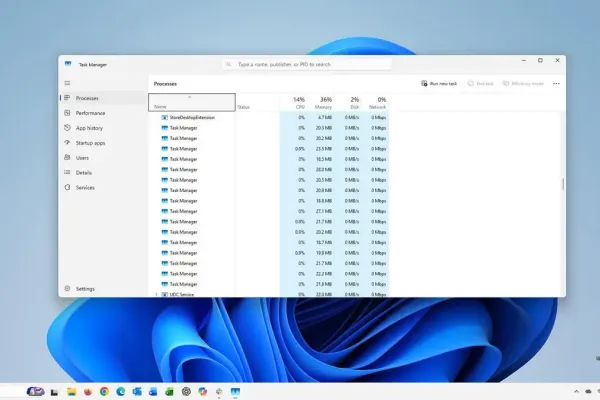The image size is (600, 400).
Task: Sort processes by the Name column
Action: click(x=192, y=102)
